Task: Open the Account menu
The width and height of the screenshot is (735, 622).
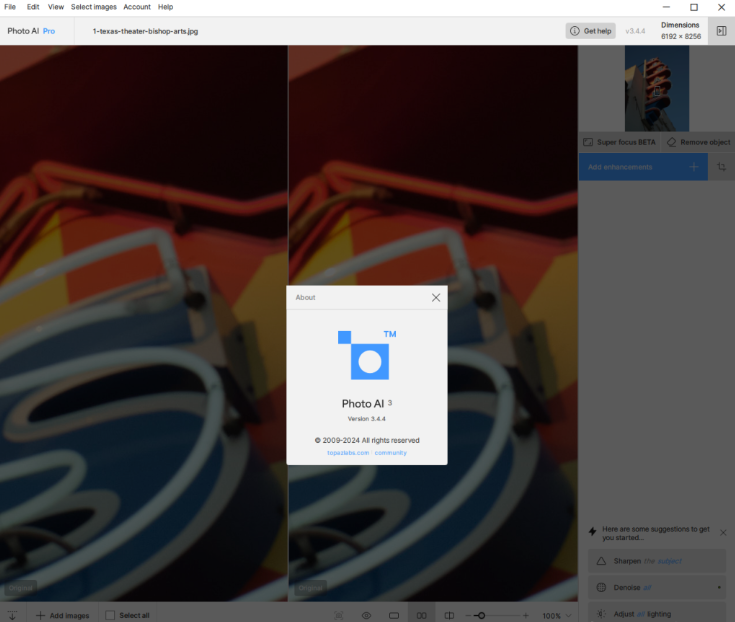Action: click(137, 7)
